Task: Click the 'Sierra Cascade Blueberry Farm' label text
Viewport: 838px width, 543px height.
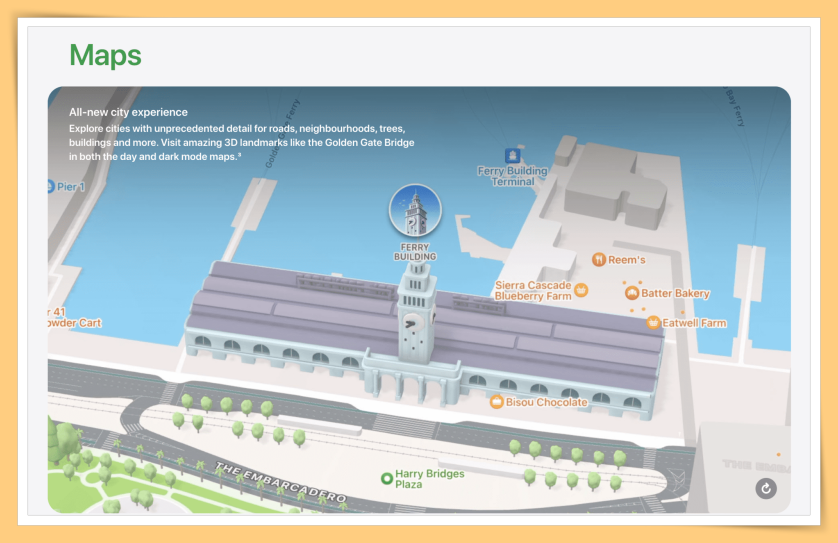Action: click(x=533, y=291)
